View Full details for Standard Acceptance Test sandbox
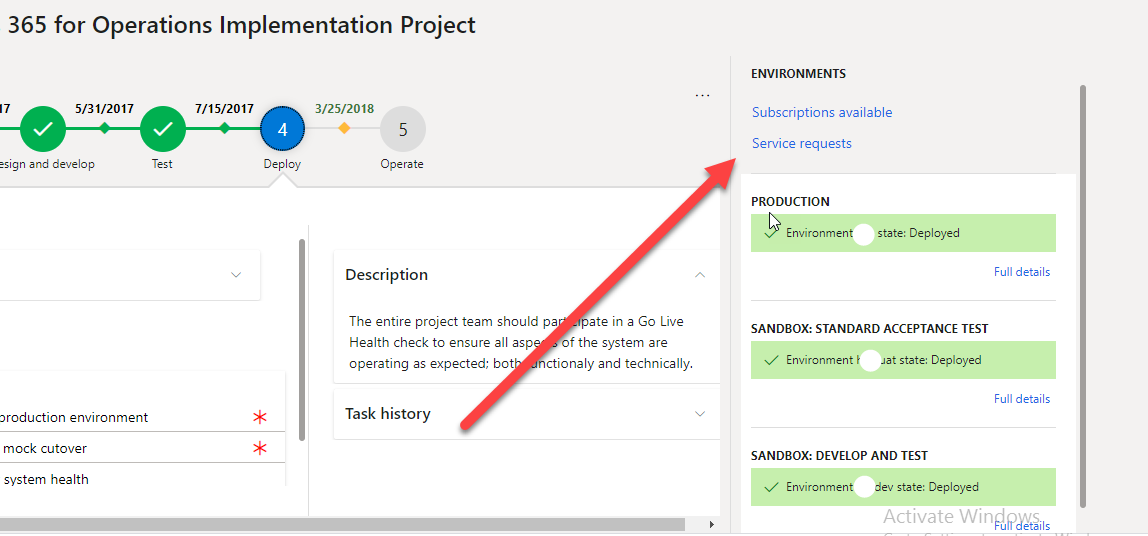 (1021, 399)
